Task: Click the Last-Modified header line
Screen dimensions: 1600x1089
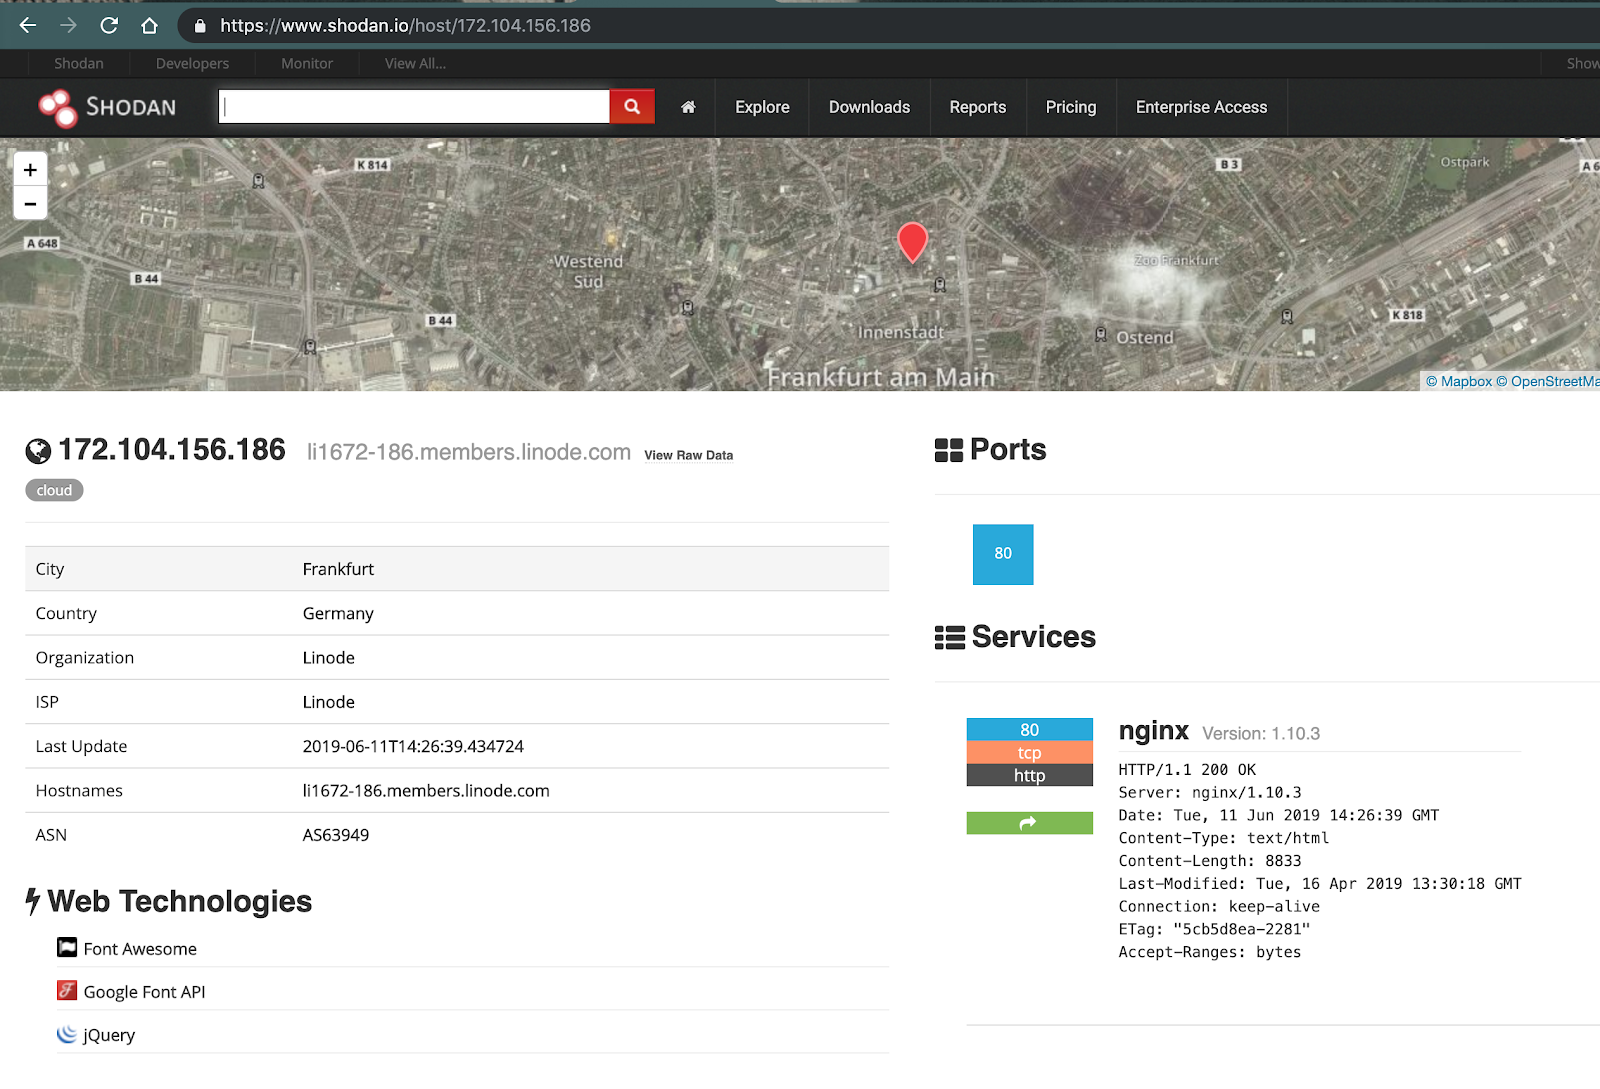Action: click(1320, 884)
